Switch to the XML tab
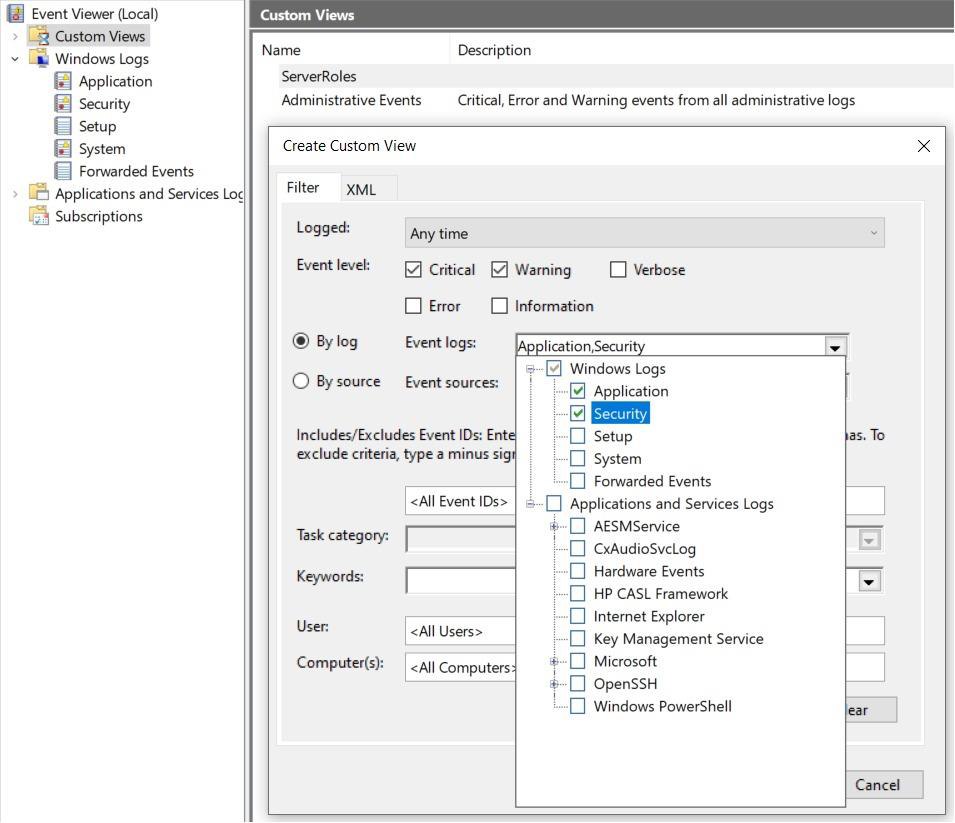955x823 pixels. (x=361, y=189)
